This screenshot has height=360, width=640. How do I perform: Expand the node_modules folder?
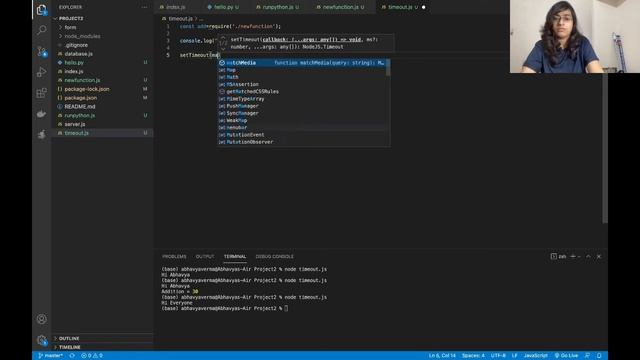(102, 36)
